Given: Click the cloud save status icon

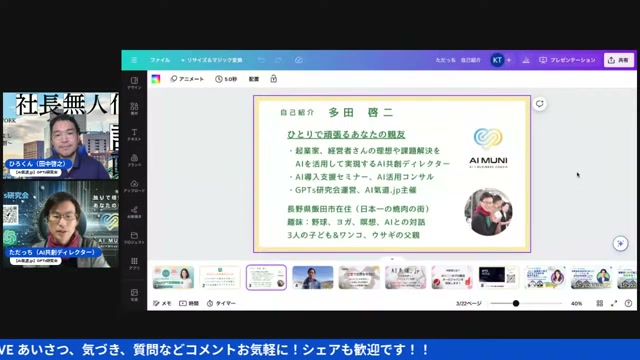Looking at the screenshot, I should coord(299,60).
